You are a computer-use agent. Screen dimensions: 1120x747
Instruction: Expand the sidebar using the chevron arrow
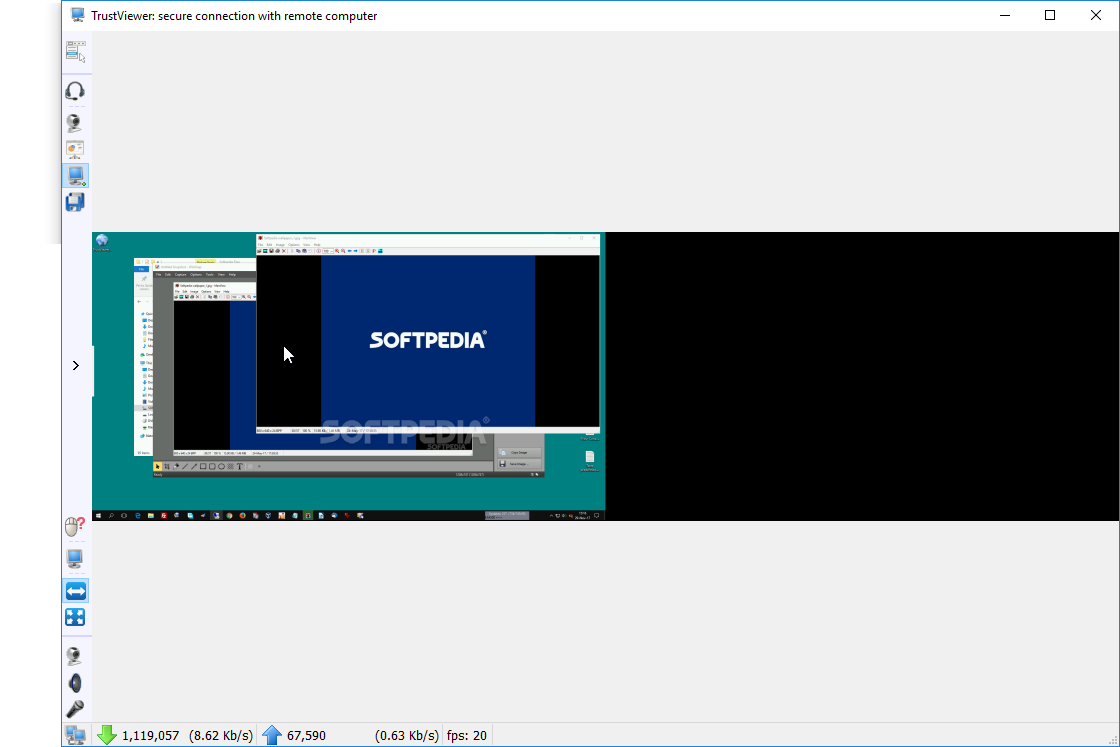(76, 366)
